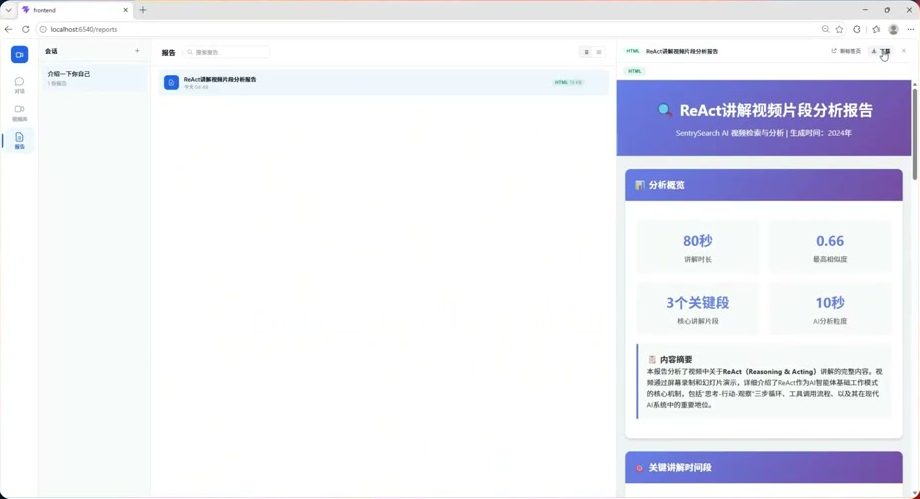The width and height of the screenshot is (920, 499).
Task: Download the report with 下载 button
Action: [881, 51]
